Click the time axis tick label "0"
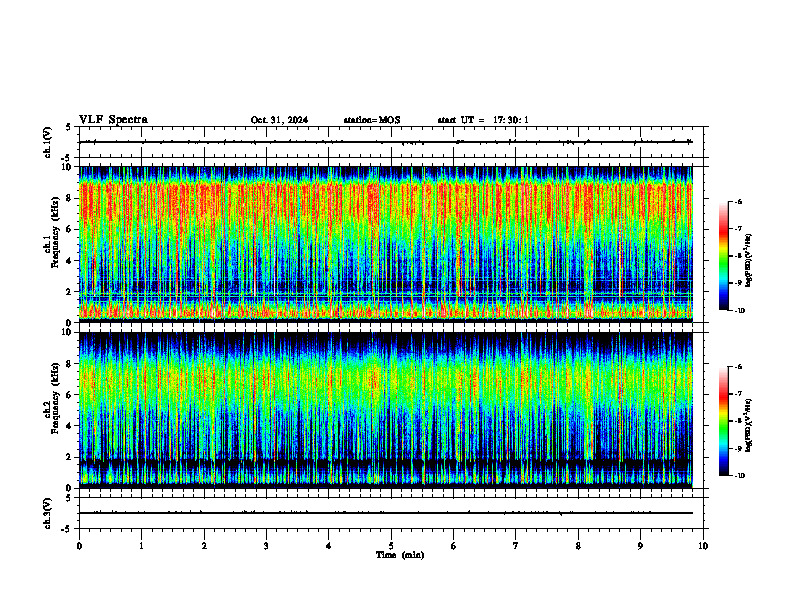 (x=79, y=546)
